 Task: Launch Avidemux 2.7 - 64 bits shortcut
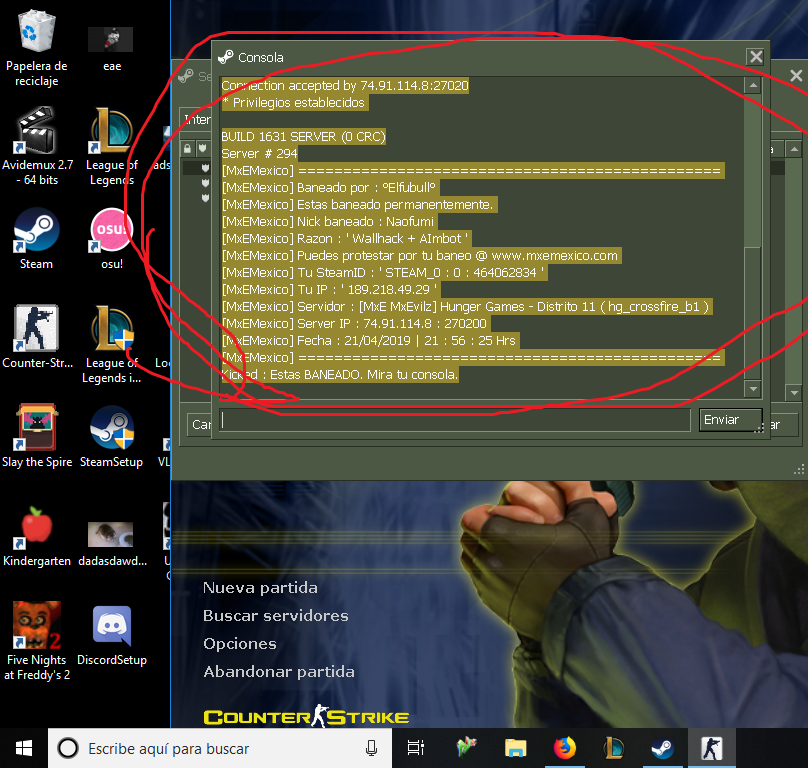coord(37,146)
